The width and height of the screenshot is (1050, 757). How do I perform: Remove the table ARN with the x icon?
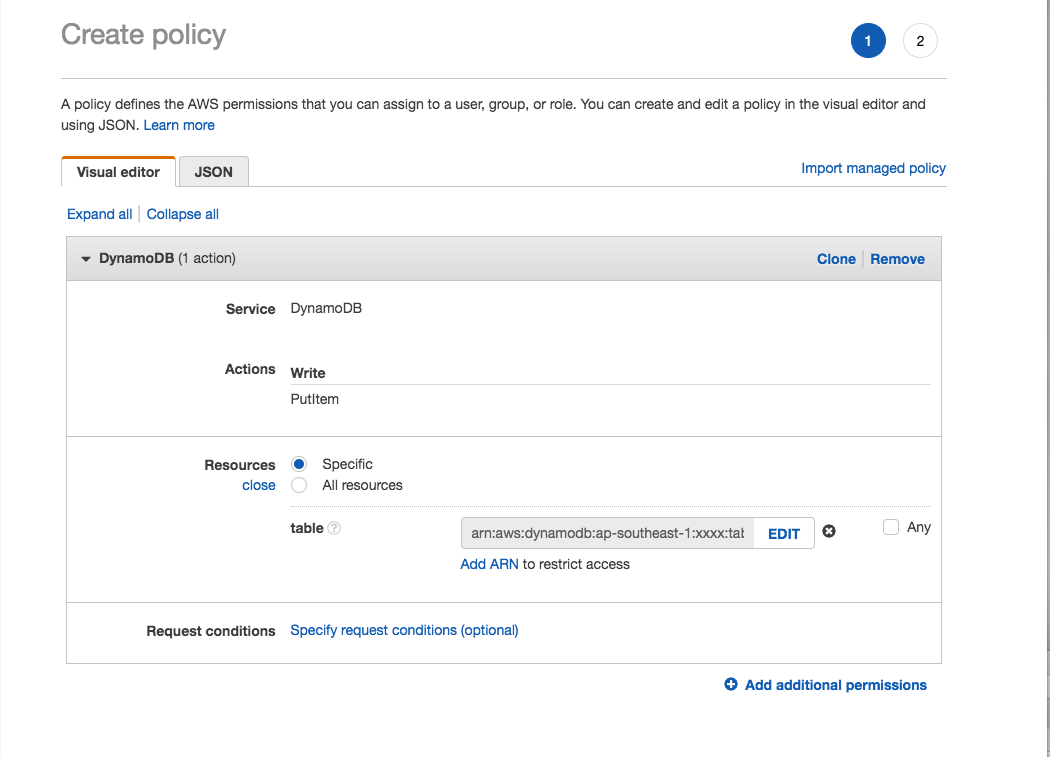pyautogui.click(x=829, y=531)
